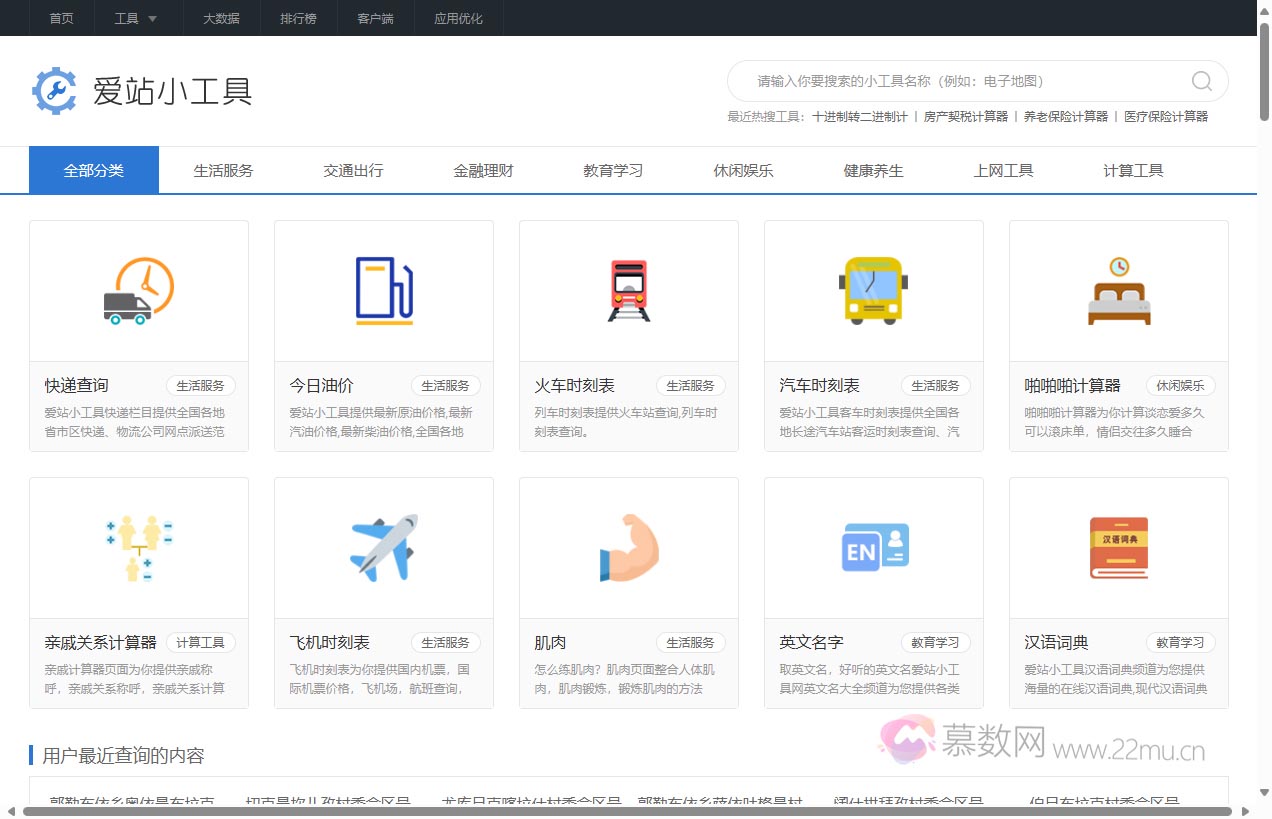Click the search magnifier icon
This screenshot has height=819, width=1272.
click(1199, 81)
